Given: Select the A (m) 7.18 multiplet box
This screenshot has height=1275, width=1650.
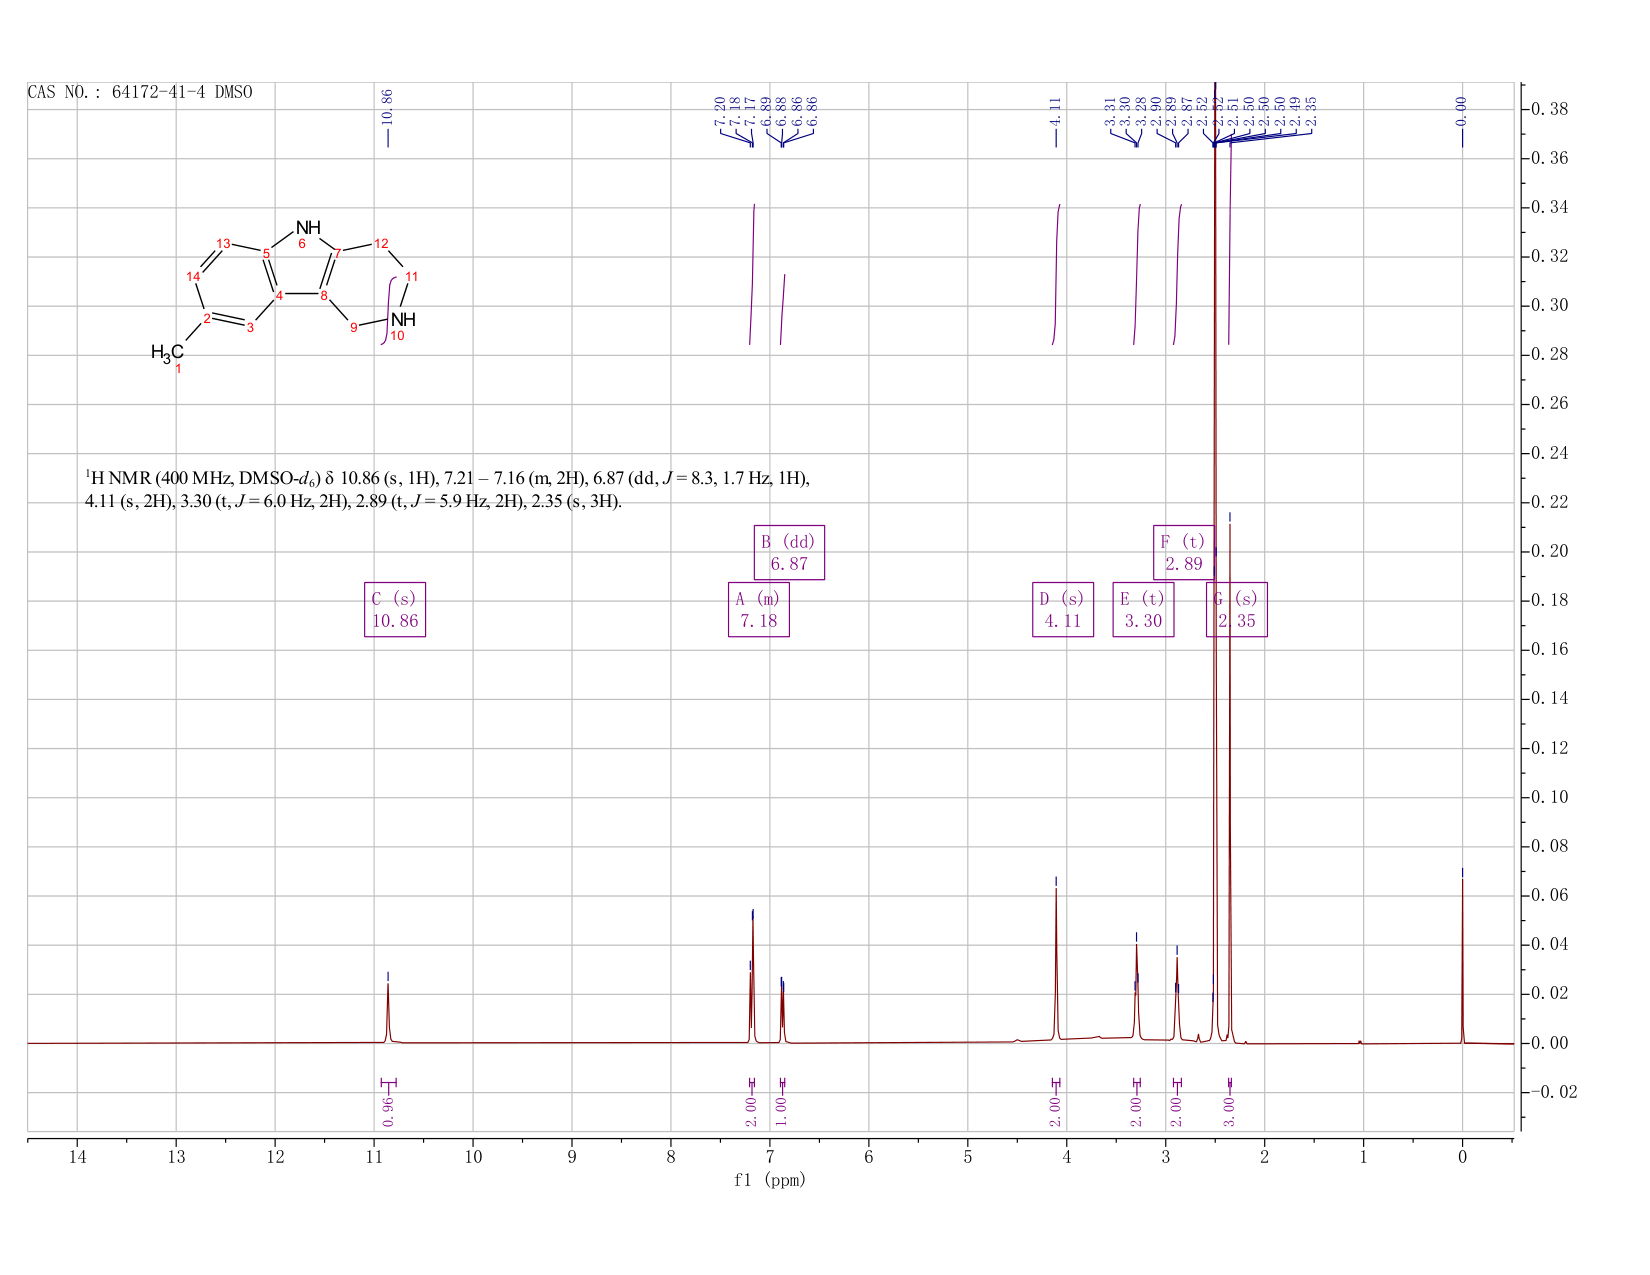Looking at the screenshot, I should (x=759, y=609).
